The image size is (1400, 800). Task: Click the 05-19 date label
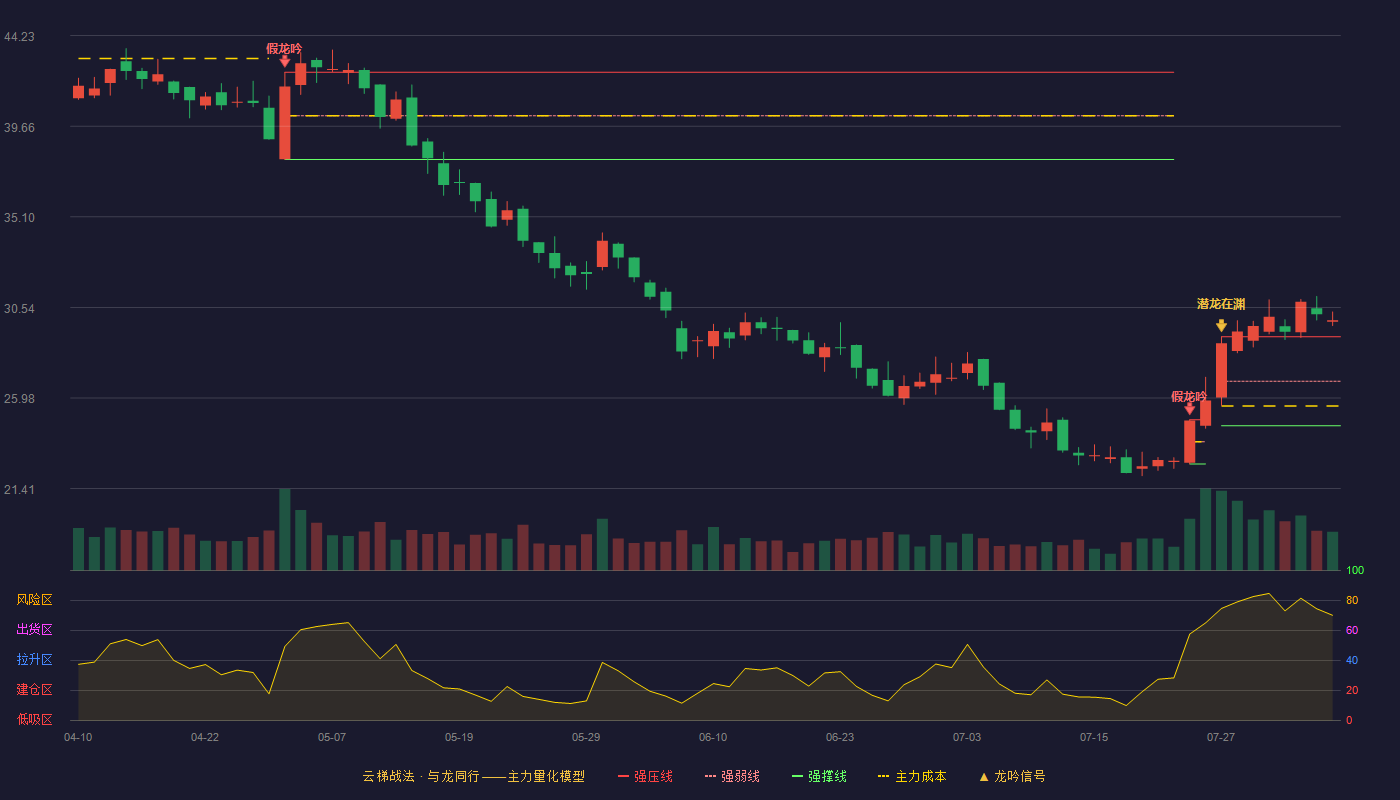(x=459, y=737)
